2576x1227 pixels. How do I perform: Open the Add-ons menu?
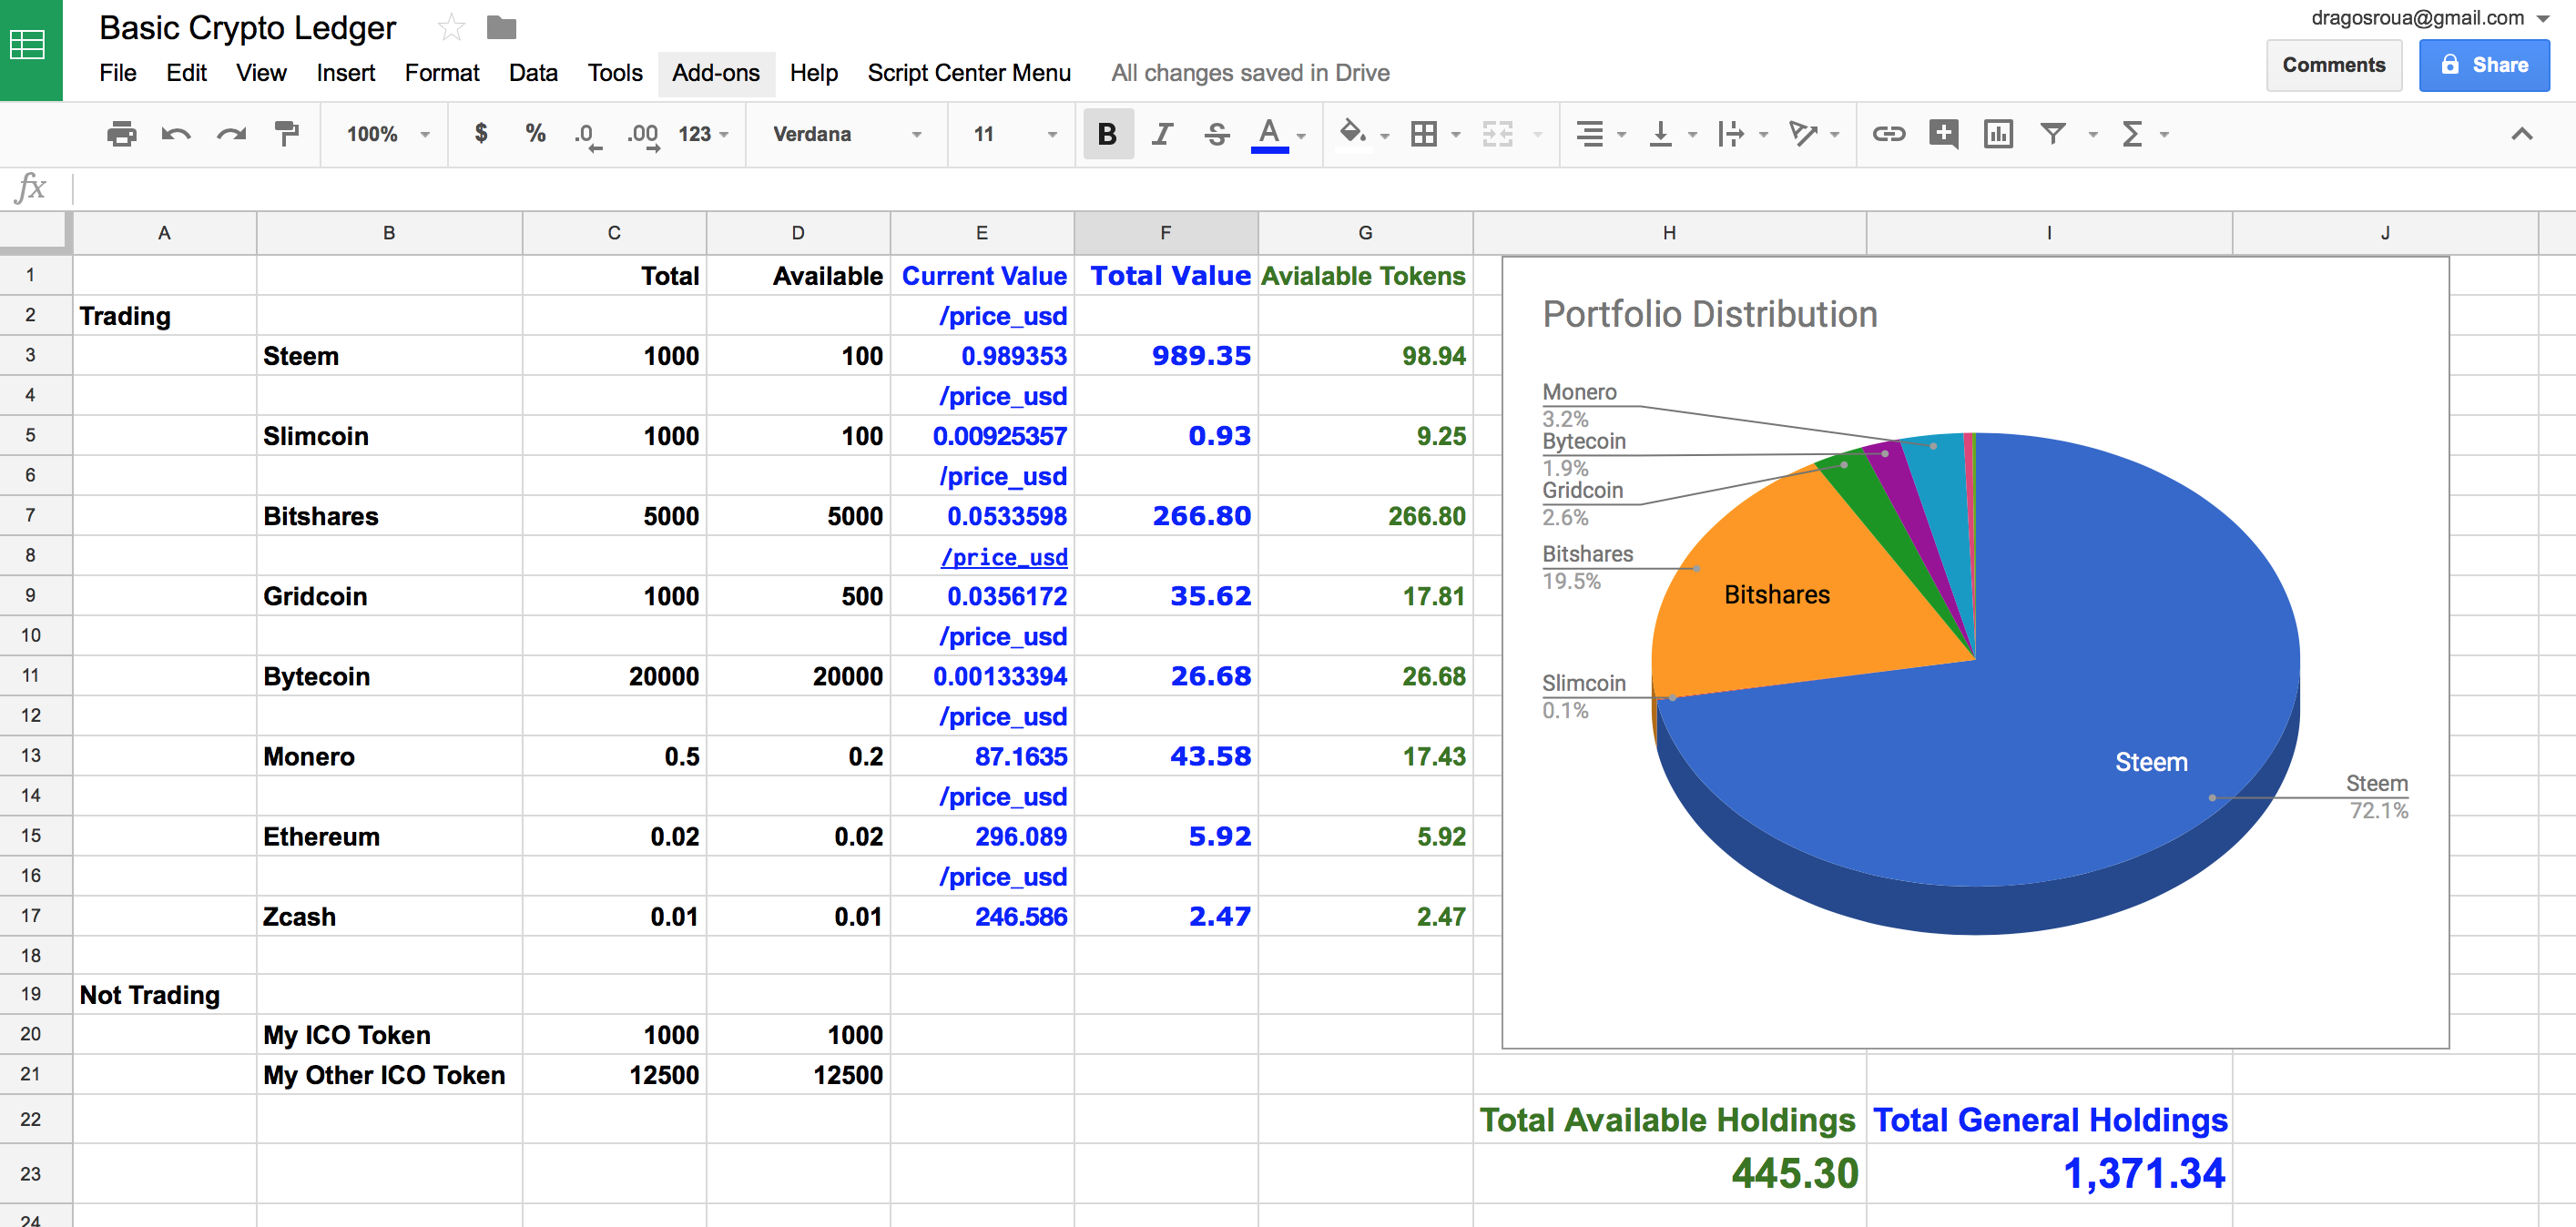(716, 73)
